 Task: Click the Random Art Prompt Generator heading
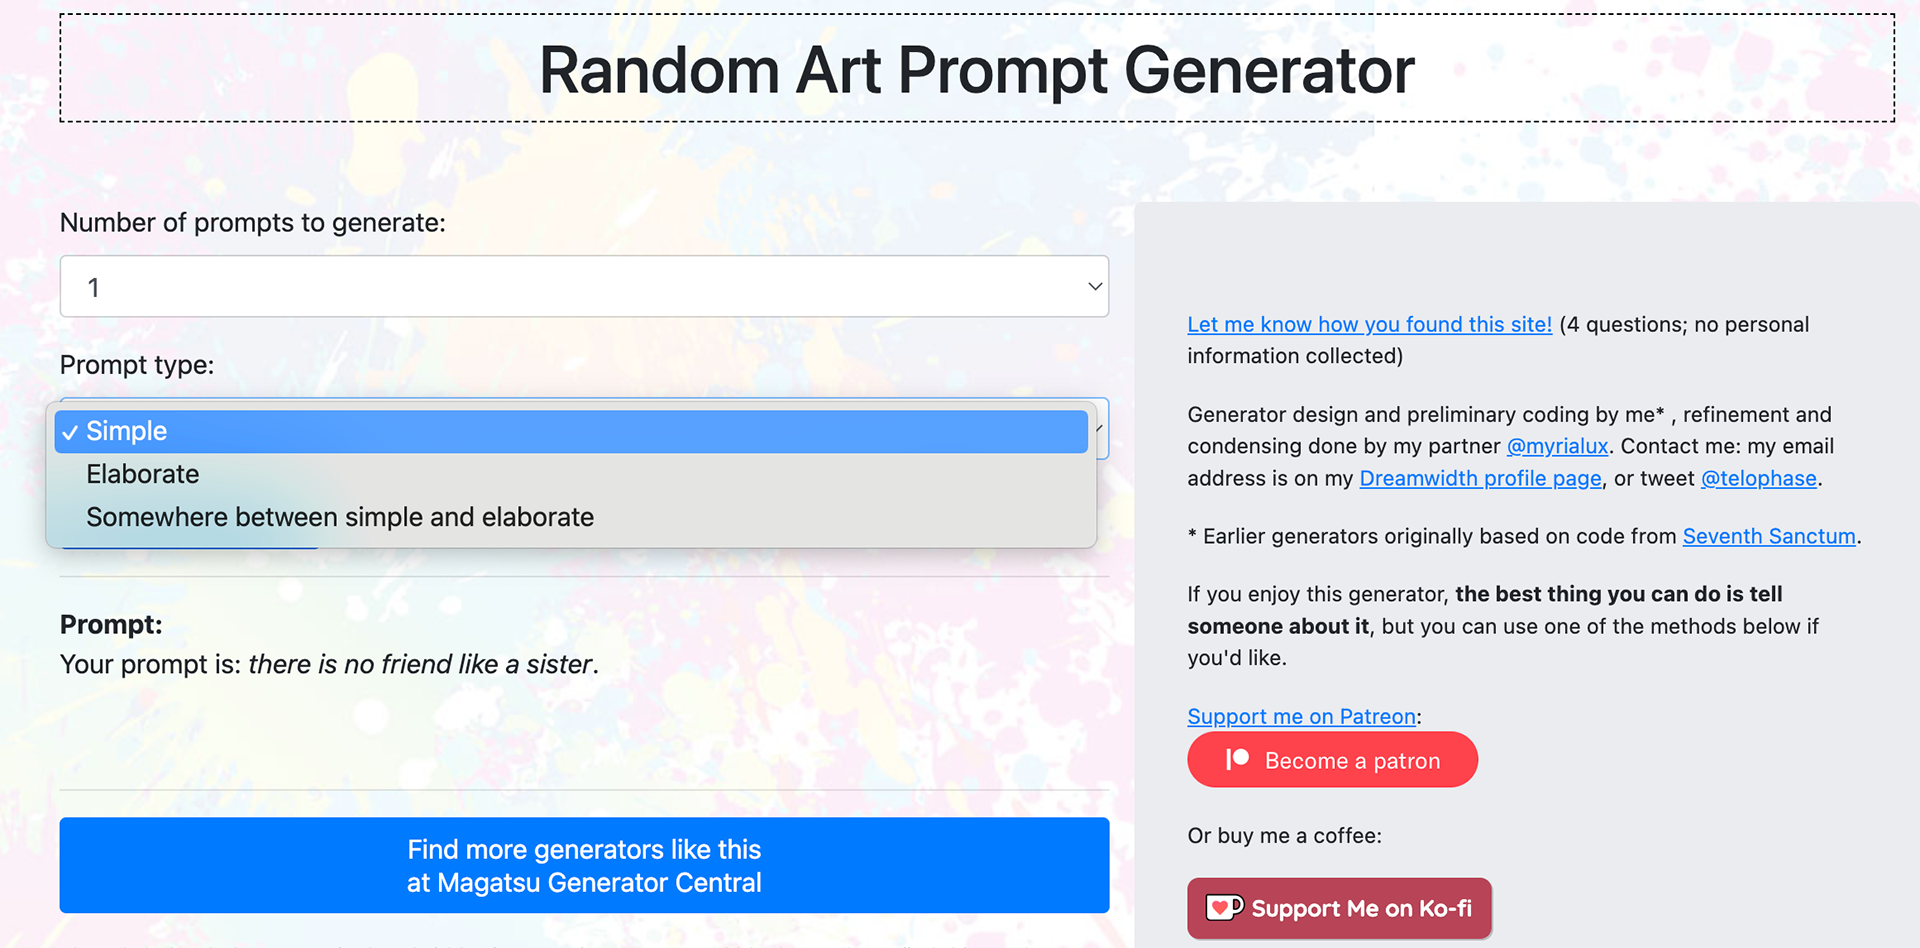(977, 69)
